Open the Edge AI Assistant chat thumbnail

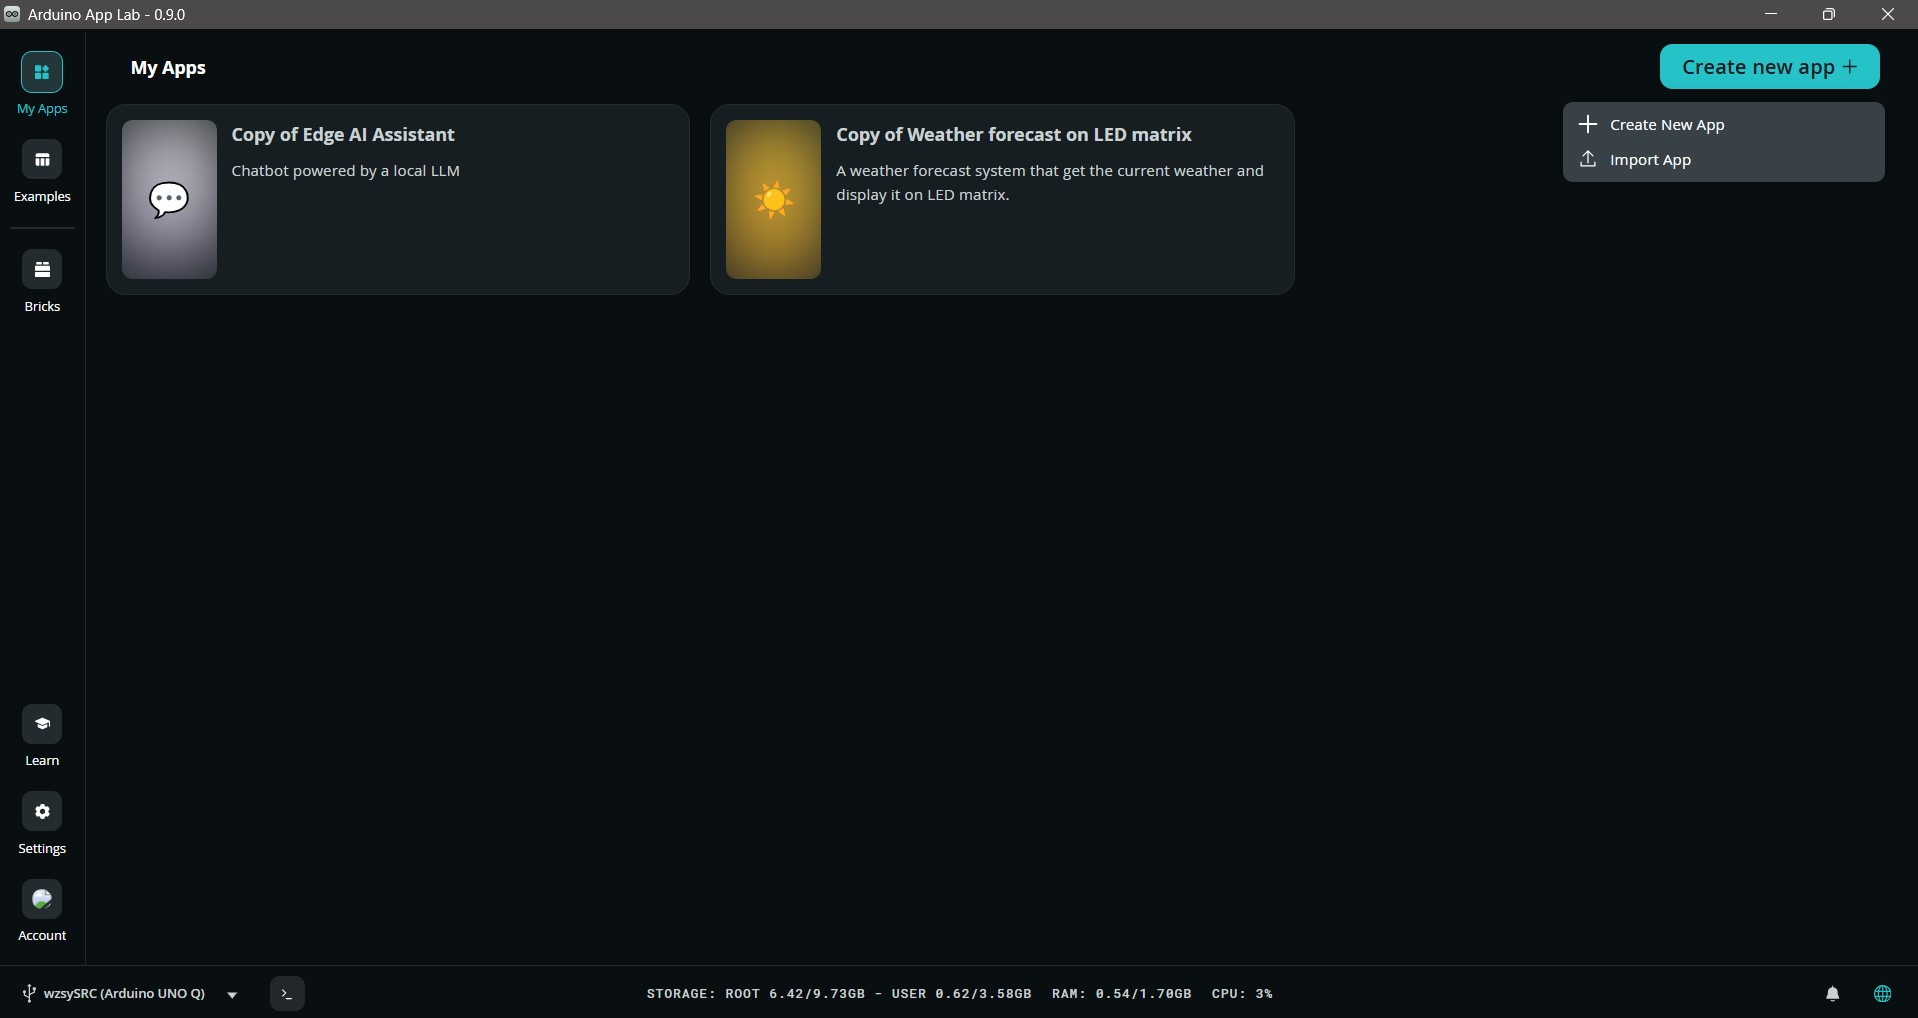[x=169, y=200]
